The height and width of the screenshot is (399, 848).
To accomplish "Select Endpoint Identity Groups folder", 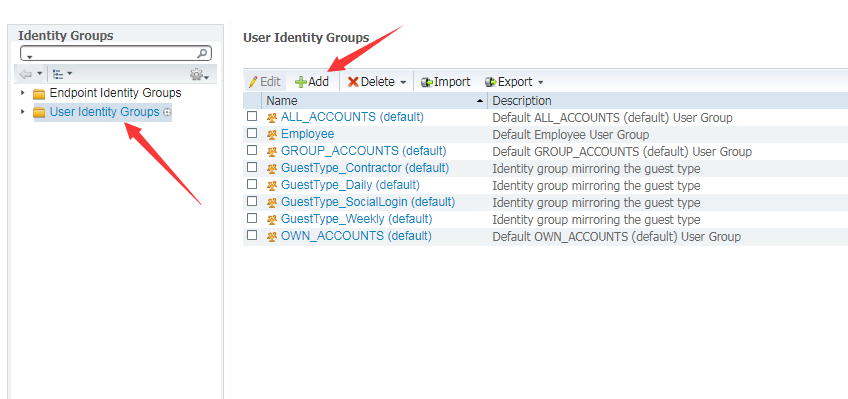I will click(x=115, y=93).
